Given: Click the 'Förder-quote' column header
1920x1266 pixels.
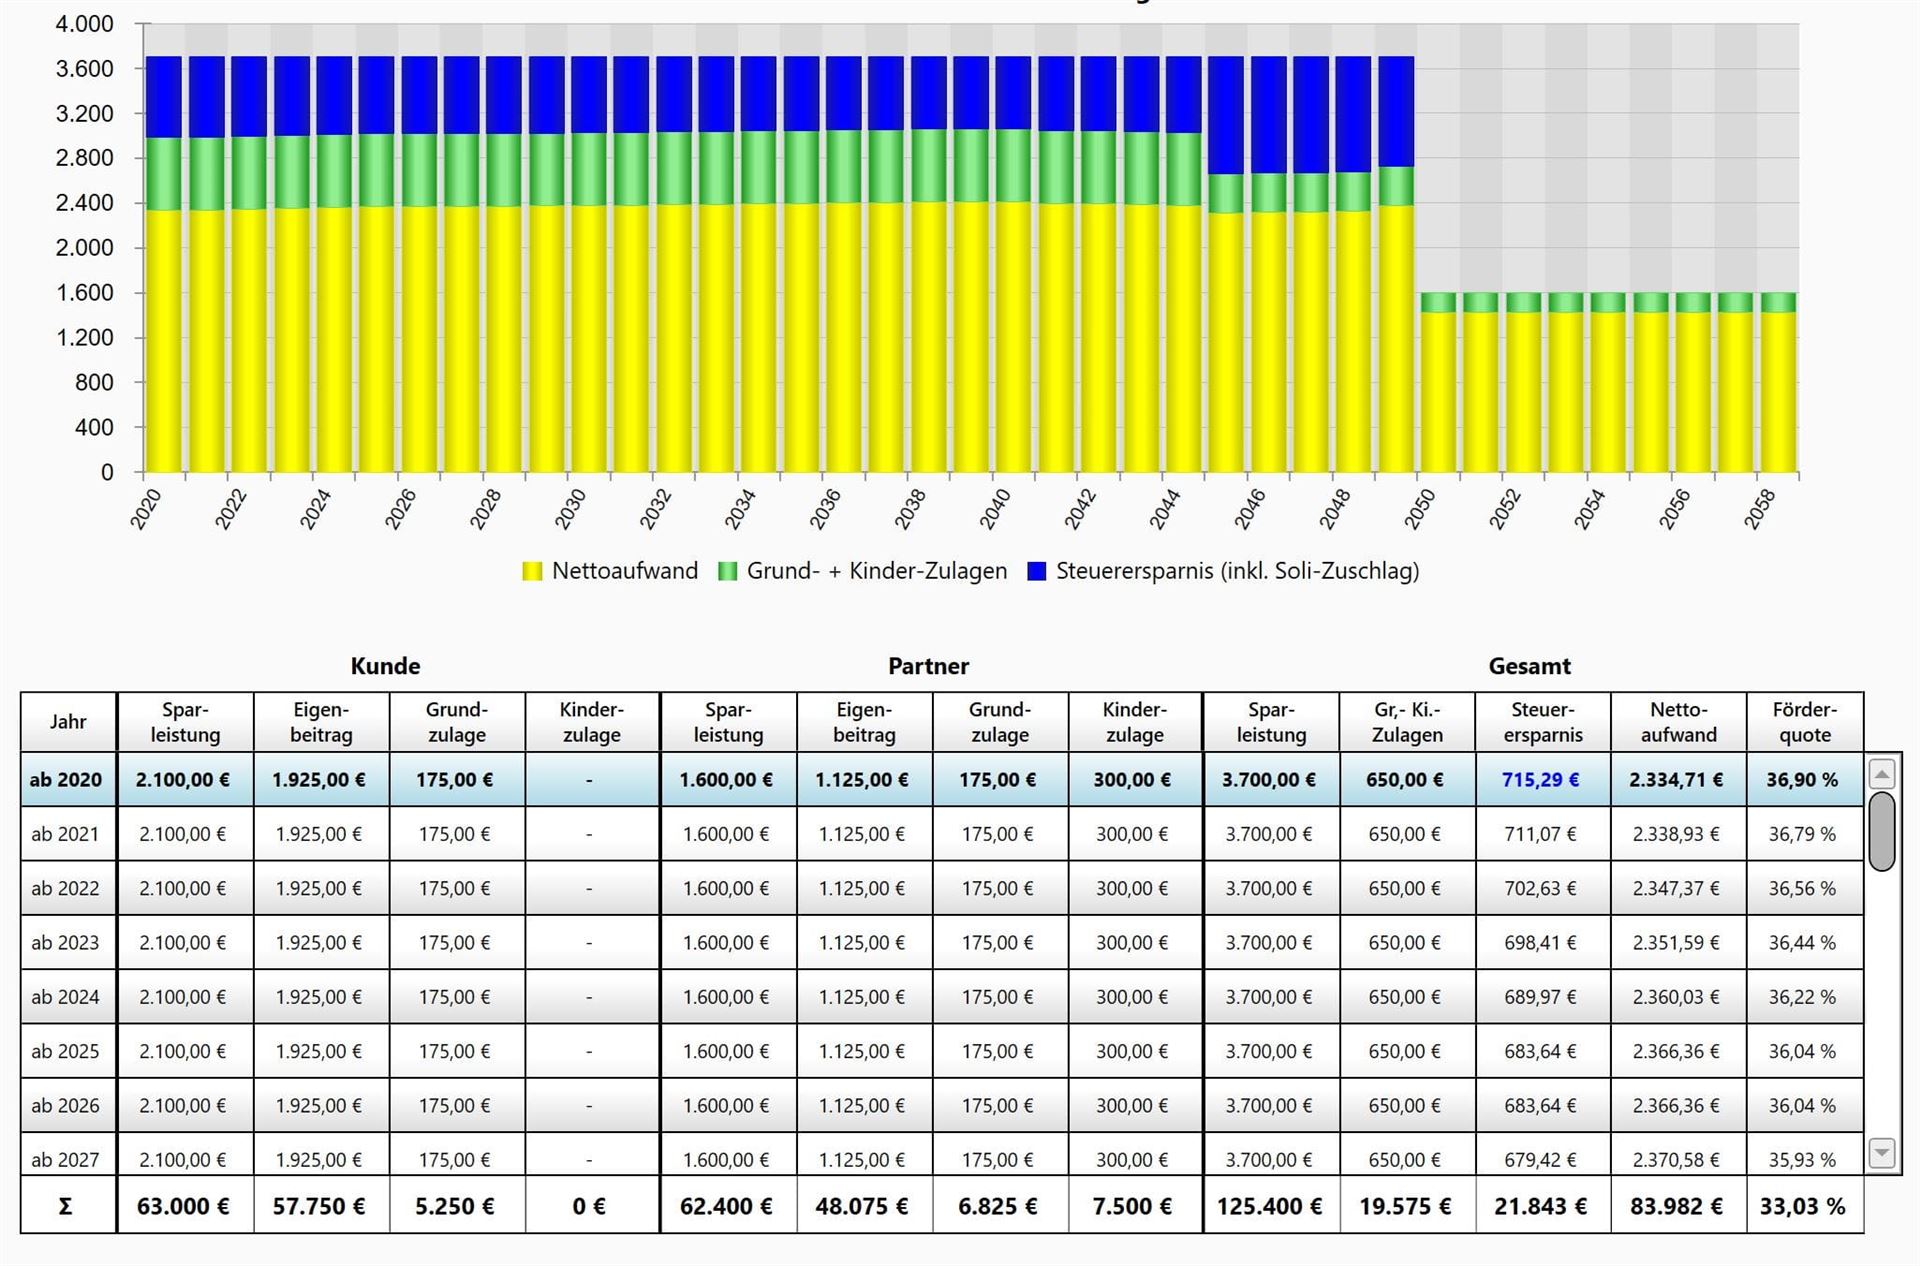Looking at the screenshot, I should [1804, 721].
